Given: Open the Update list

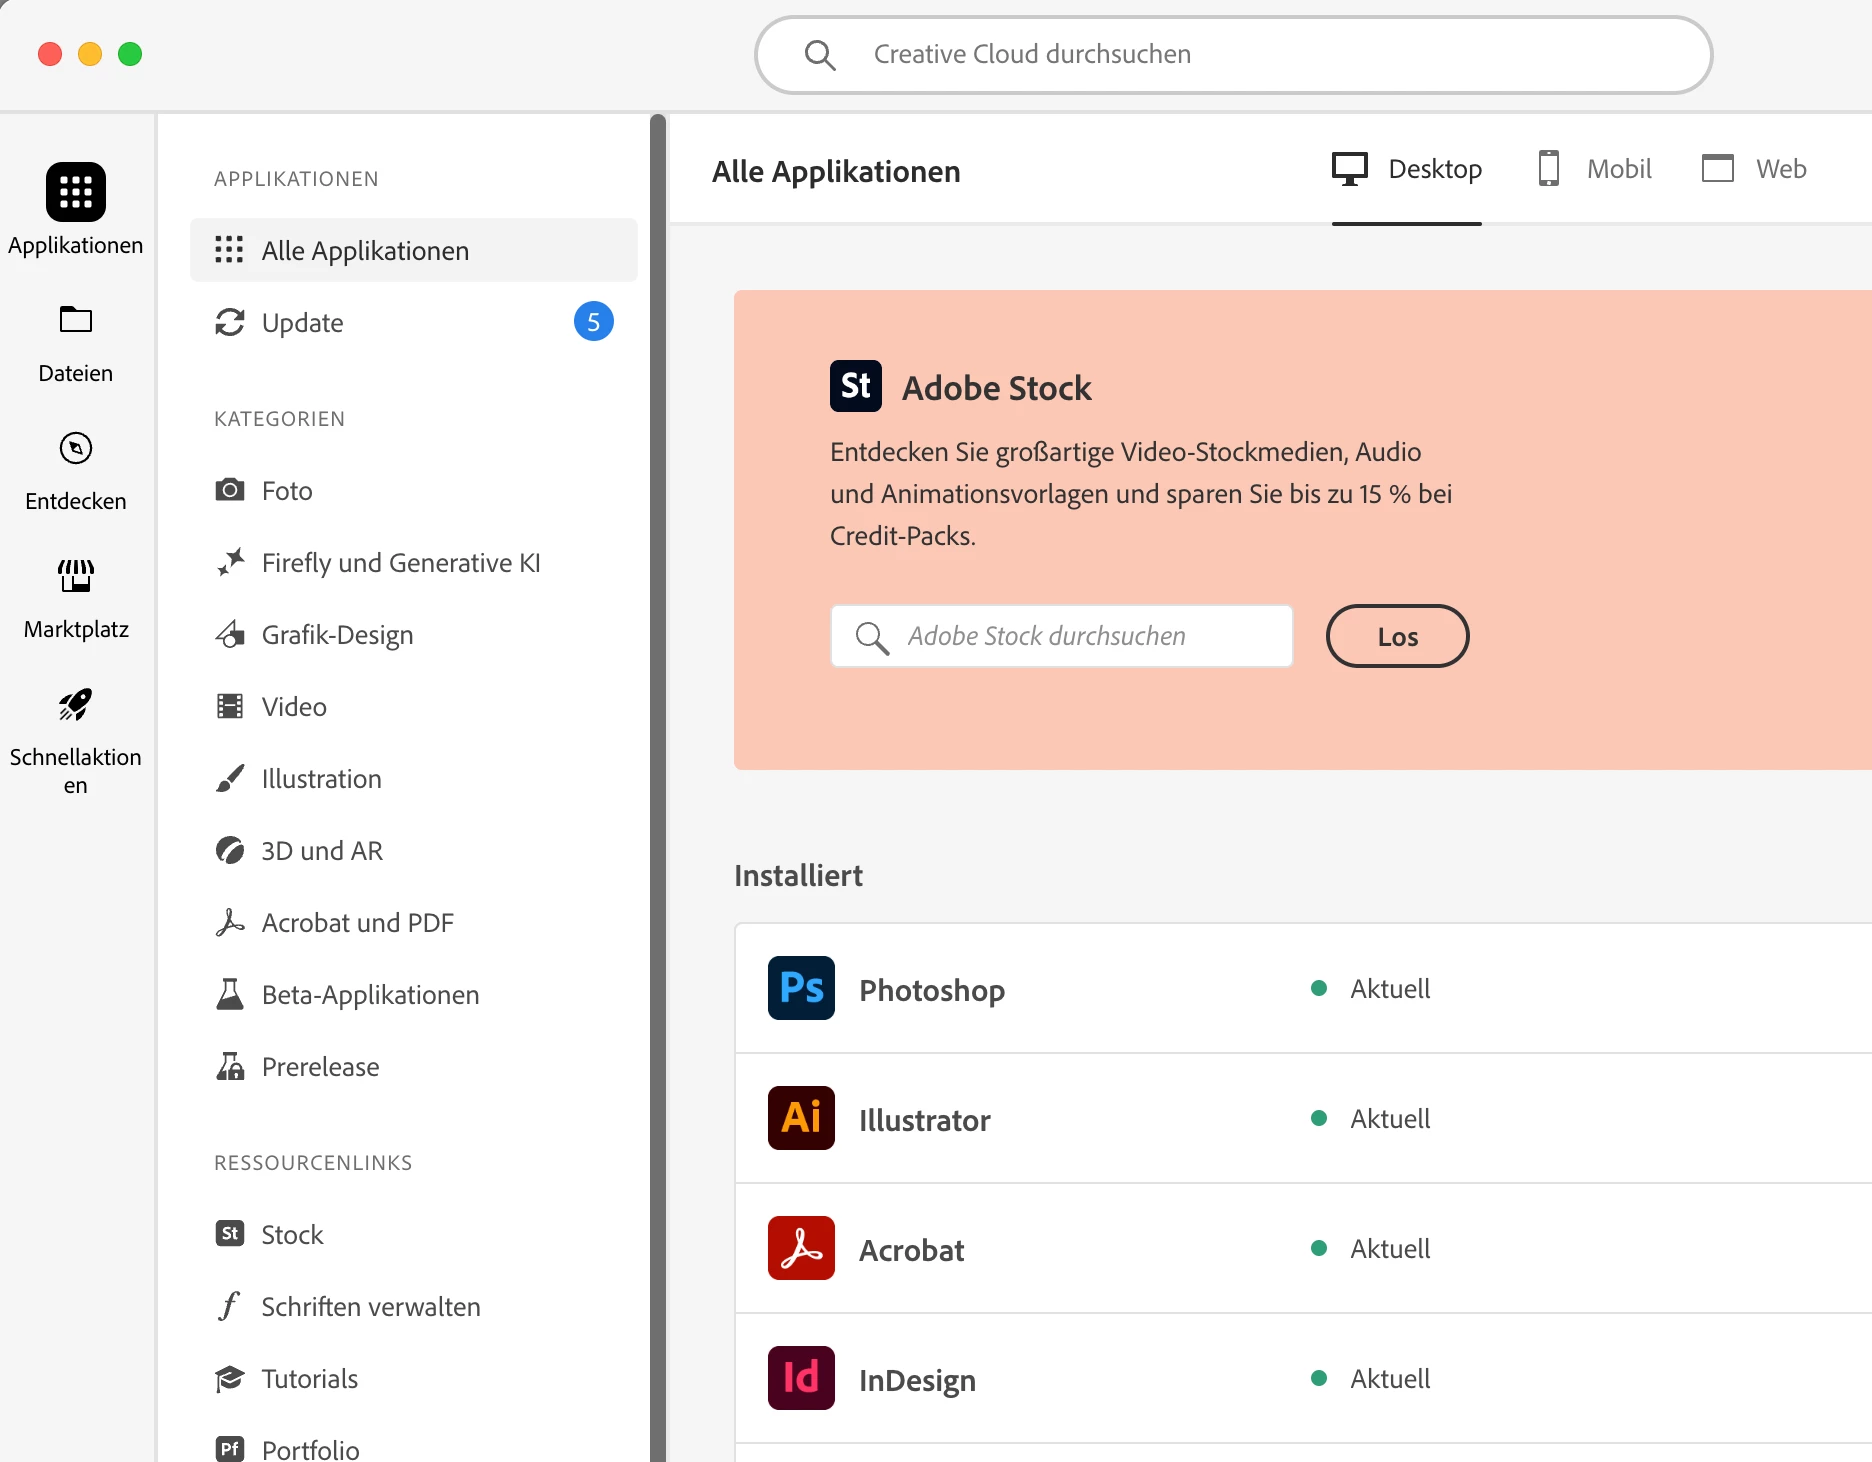Looking at the screenshot, I should (414, 322).
